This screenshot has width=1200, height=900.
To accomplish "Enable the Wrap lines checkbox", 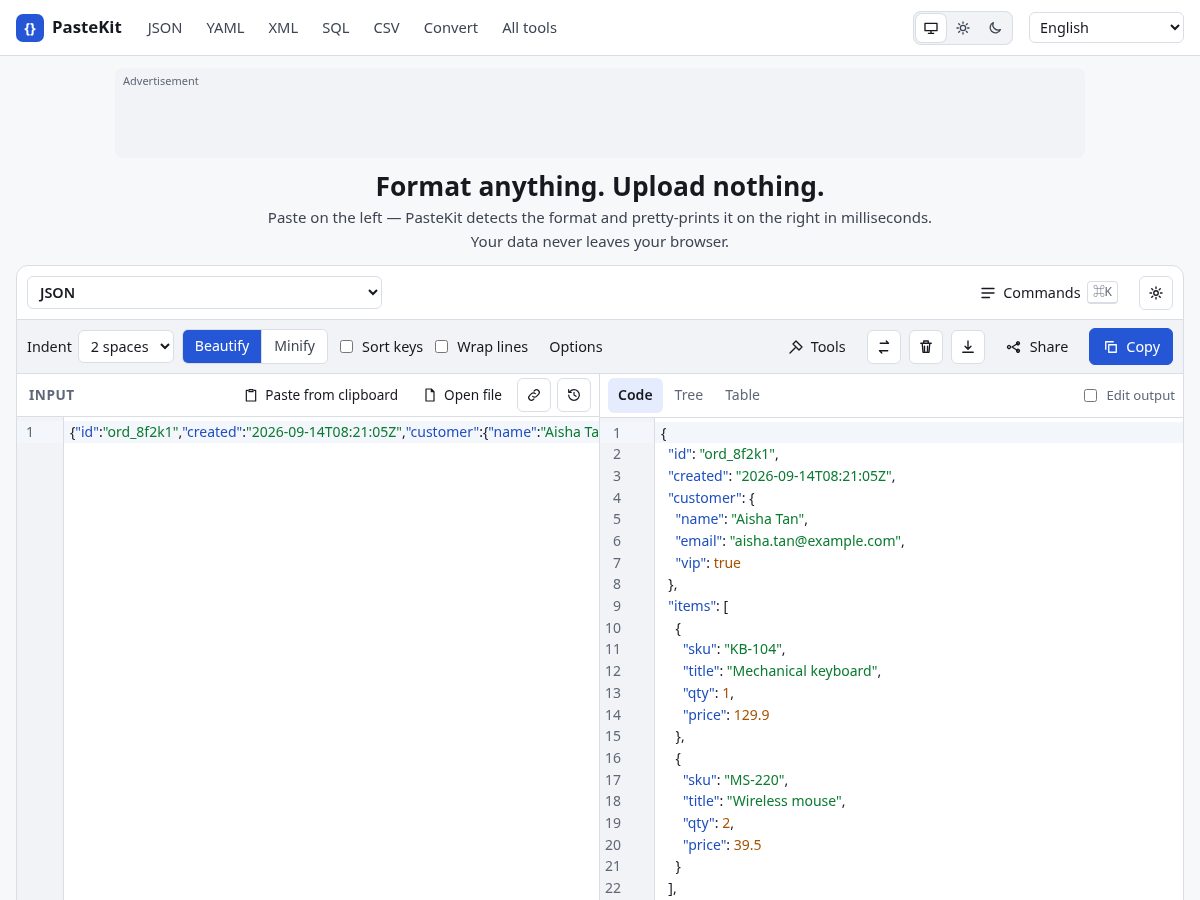I will coord(442,347).
